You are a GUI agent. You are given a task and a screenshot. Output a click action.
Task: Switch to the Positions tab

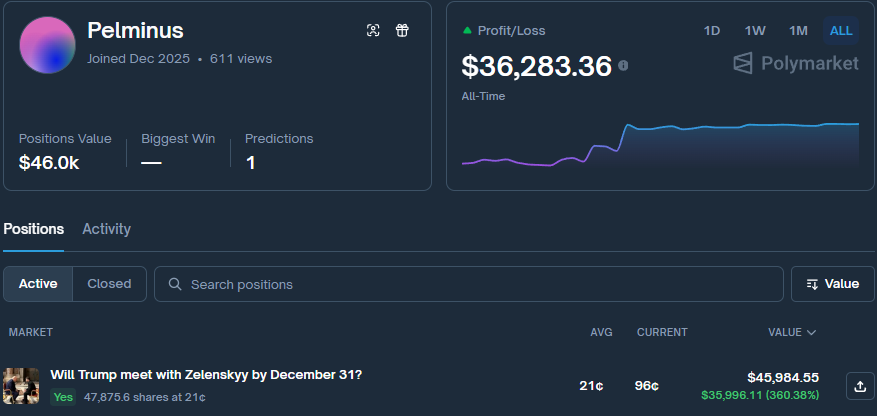pos(34,229)
